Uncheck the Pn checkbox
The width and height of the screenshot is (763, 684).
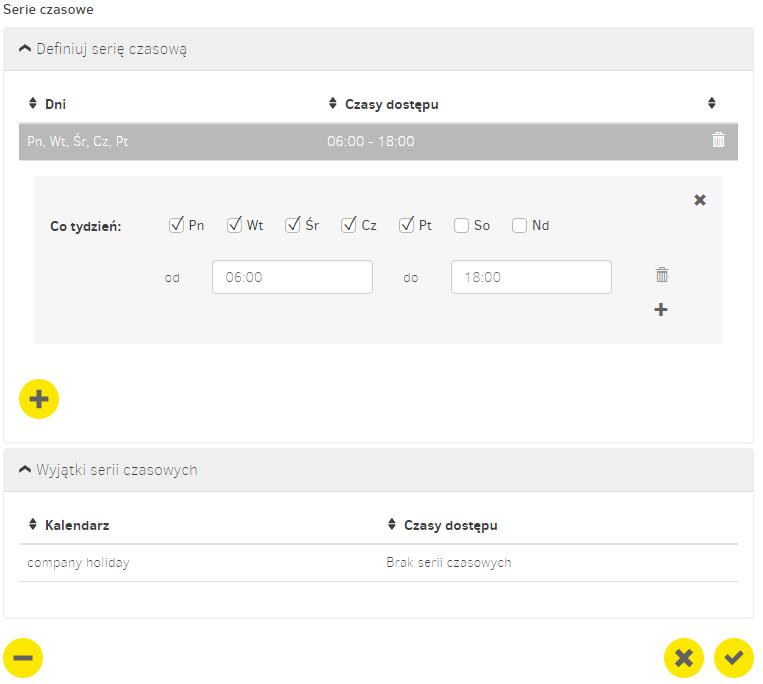coord(176,225)
